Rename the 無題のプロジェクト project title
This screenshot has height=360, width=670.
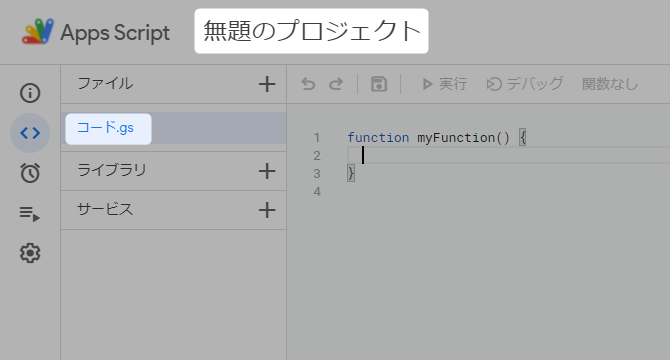point(311,31)
